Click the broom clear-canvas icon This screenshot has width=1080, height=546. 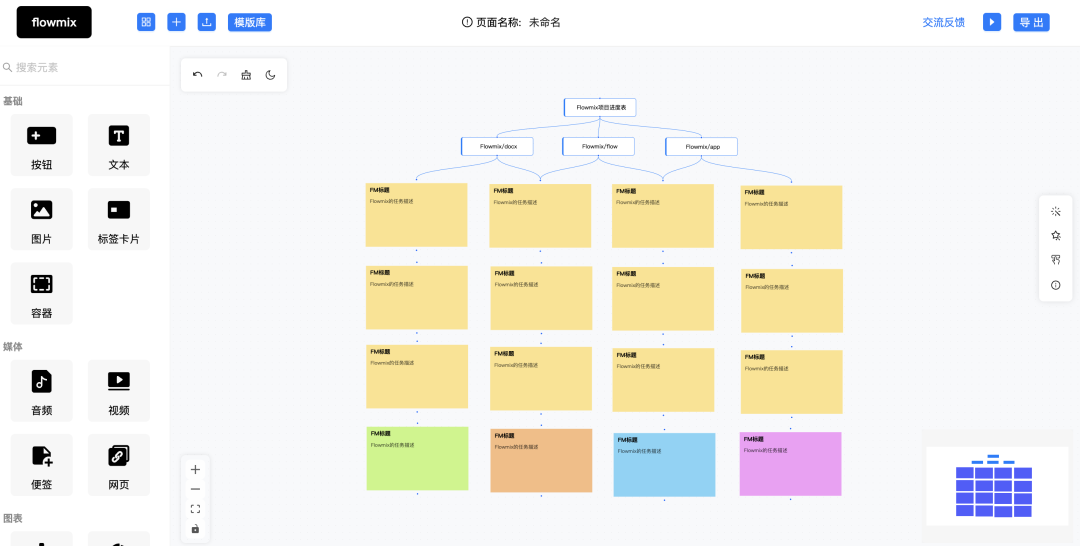coord(246,75)
